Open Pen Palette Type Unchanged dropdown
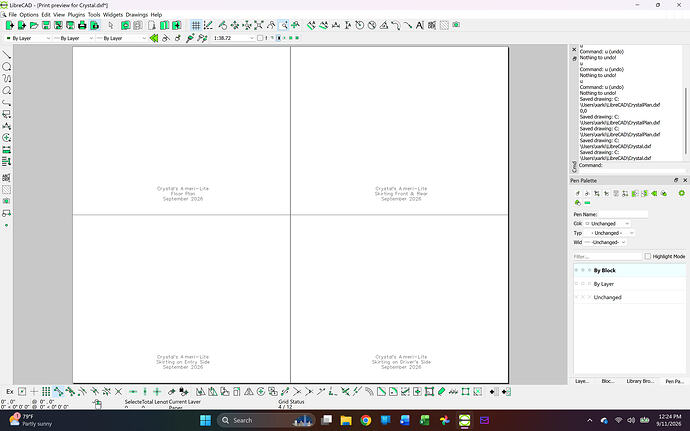The image size is (690, 431). pos(609,233)
